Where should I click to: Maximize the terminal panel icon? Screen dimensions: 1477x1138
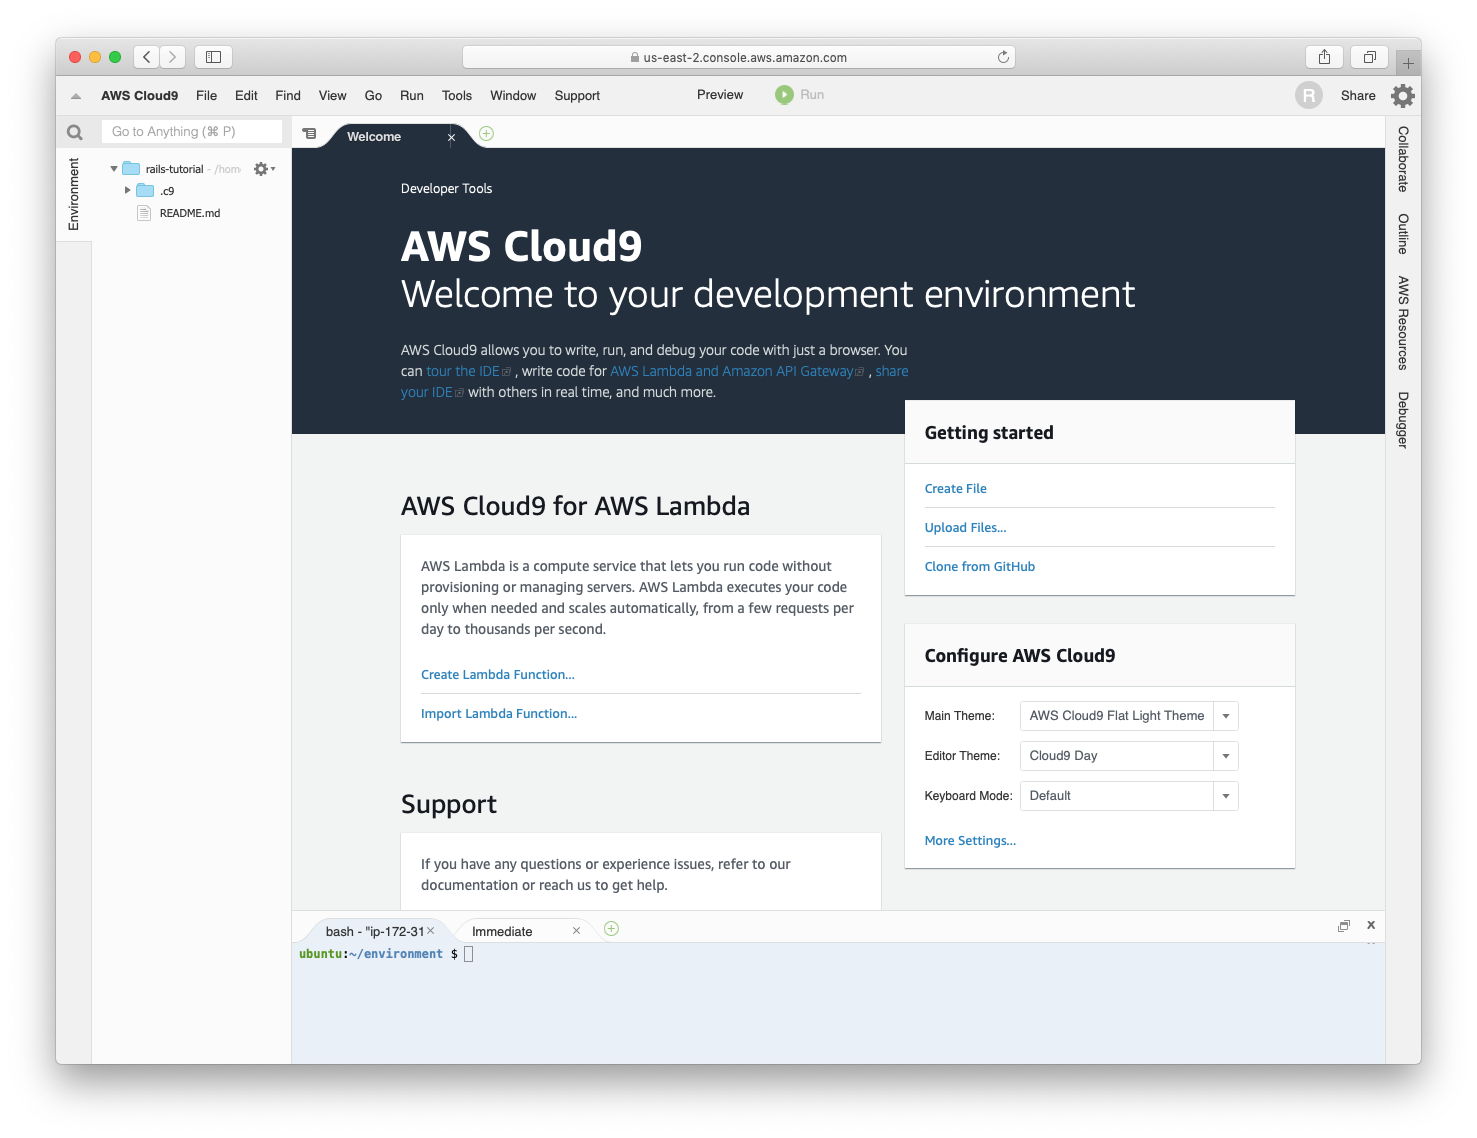pos(1344,926)
